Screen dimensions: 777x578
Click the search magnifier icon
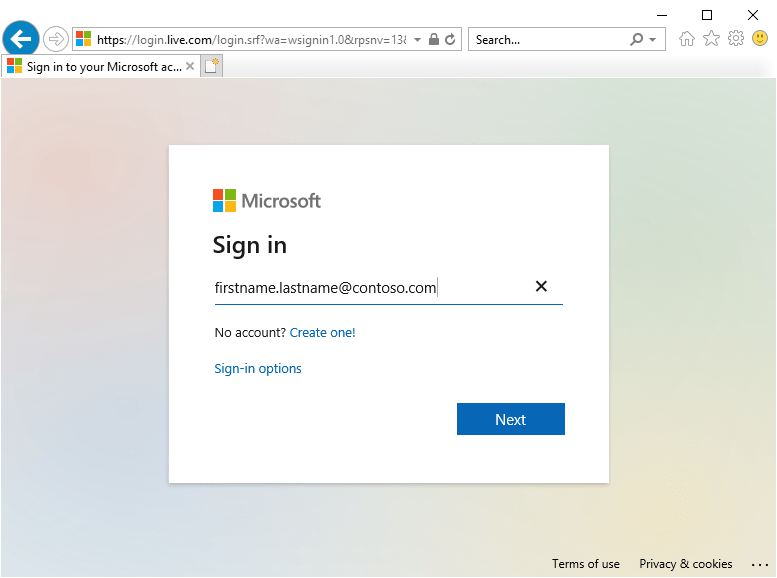pyautogui.click(x=636, y=39)
